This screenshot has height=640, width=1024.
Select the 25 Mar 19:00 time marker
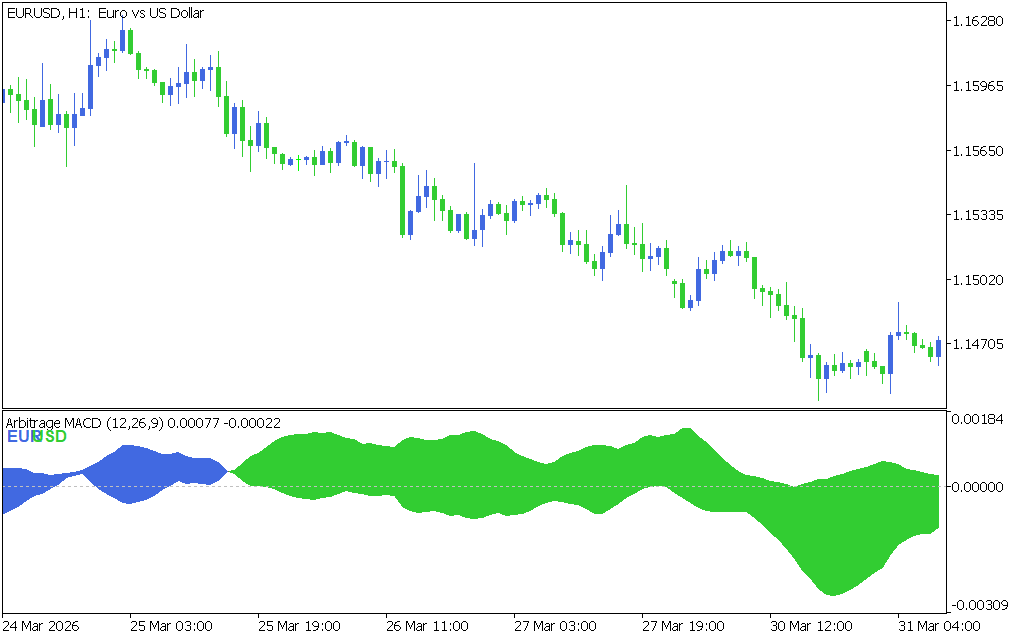[299, 626]
